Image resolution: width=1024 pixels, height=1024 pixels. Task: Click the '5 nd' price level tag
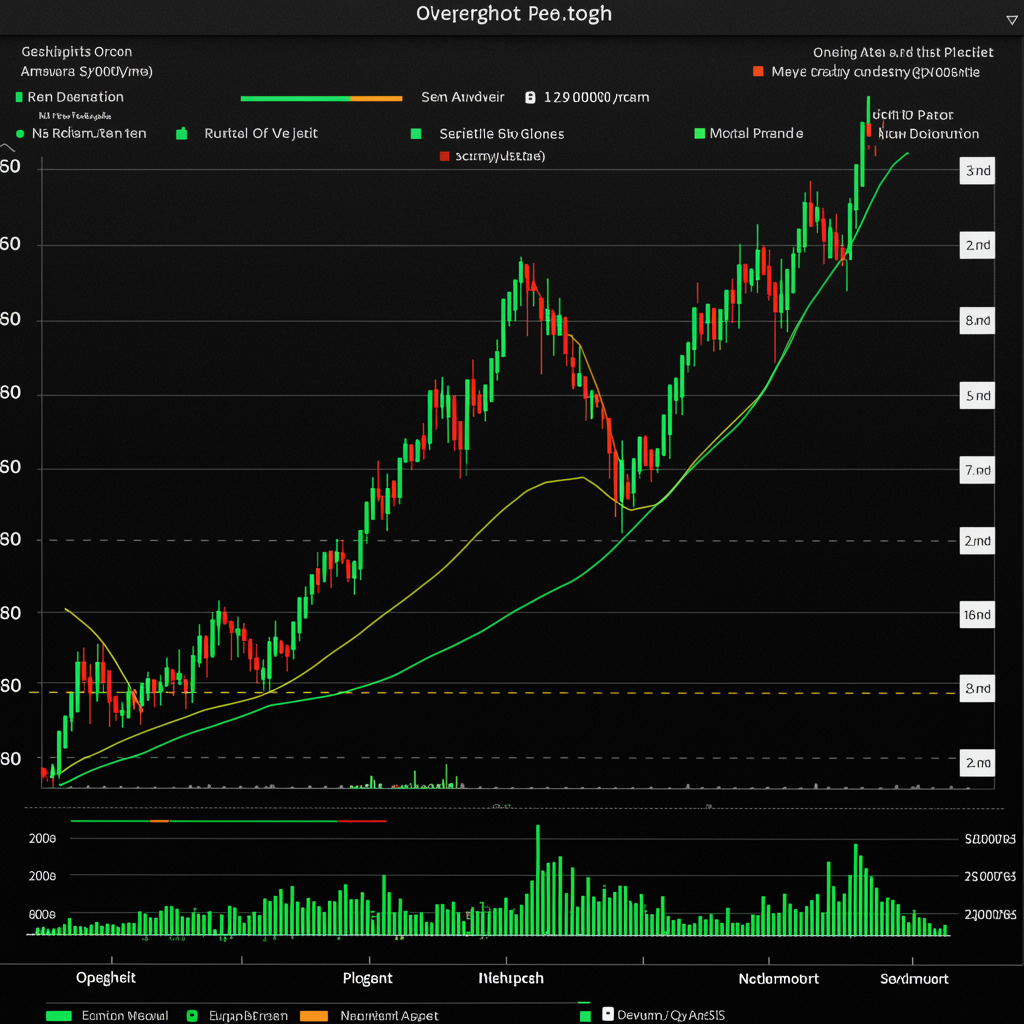(x=977, y=396)
